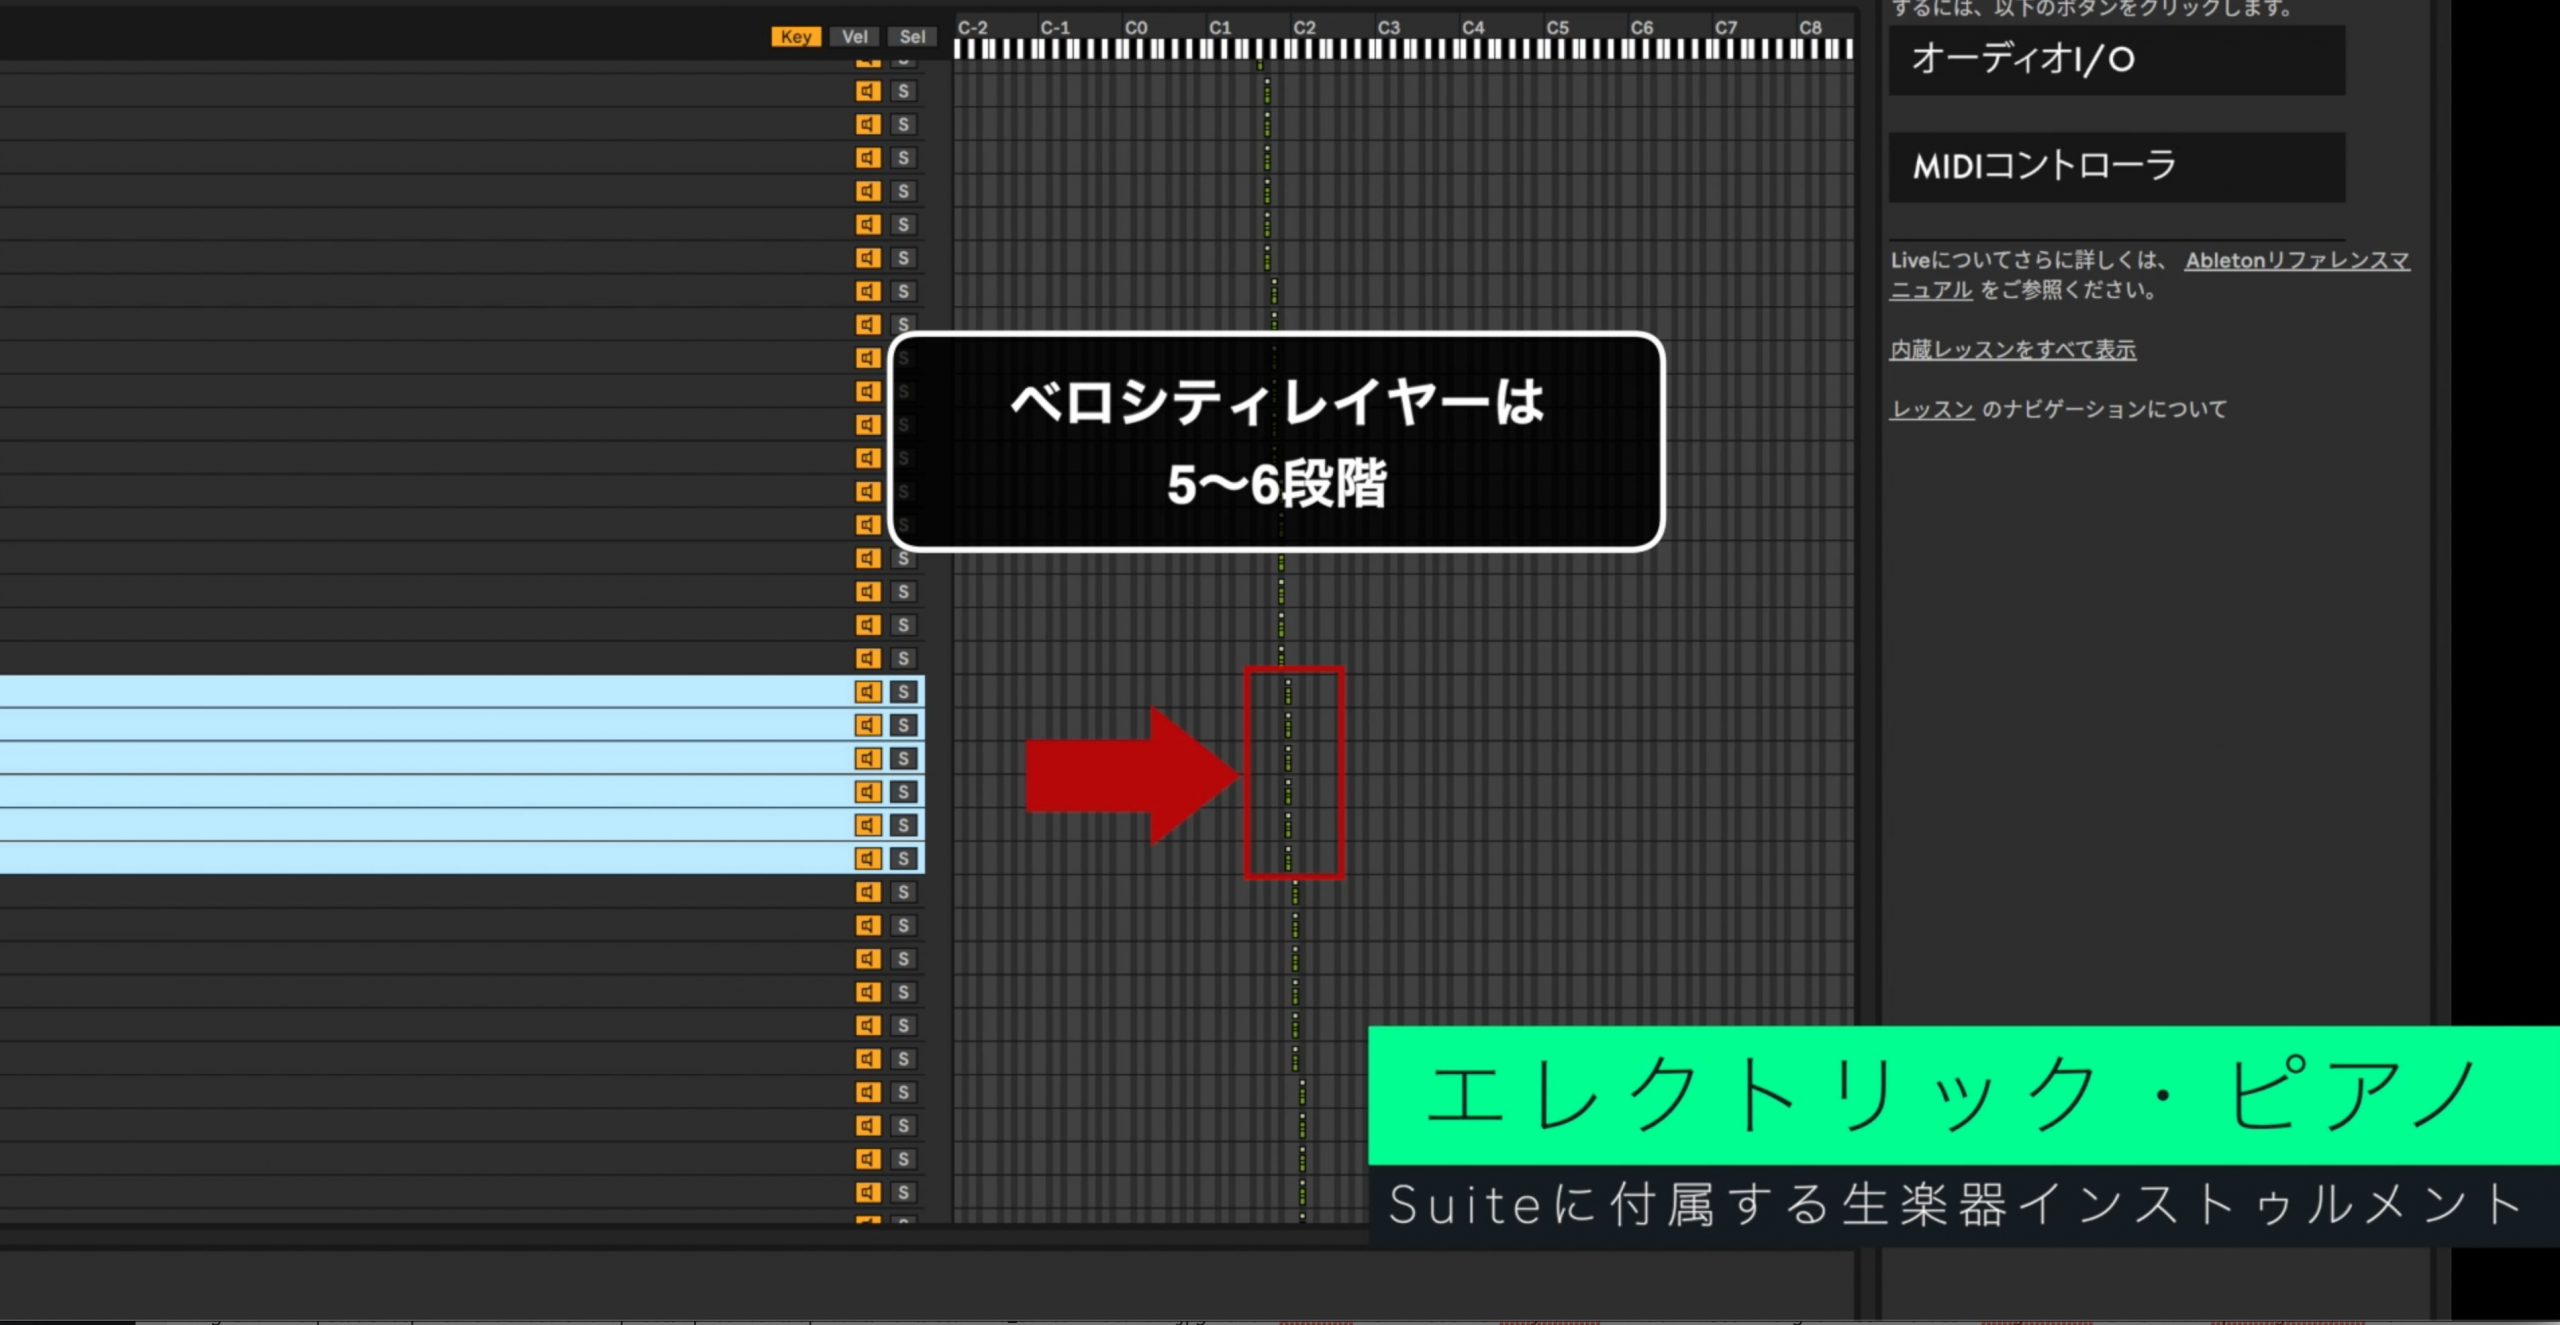Viewport: 2560px width, 1325px height.
Task: Click the C0 label on keyboard ruler
Action: pos(1136,28)
